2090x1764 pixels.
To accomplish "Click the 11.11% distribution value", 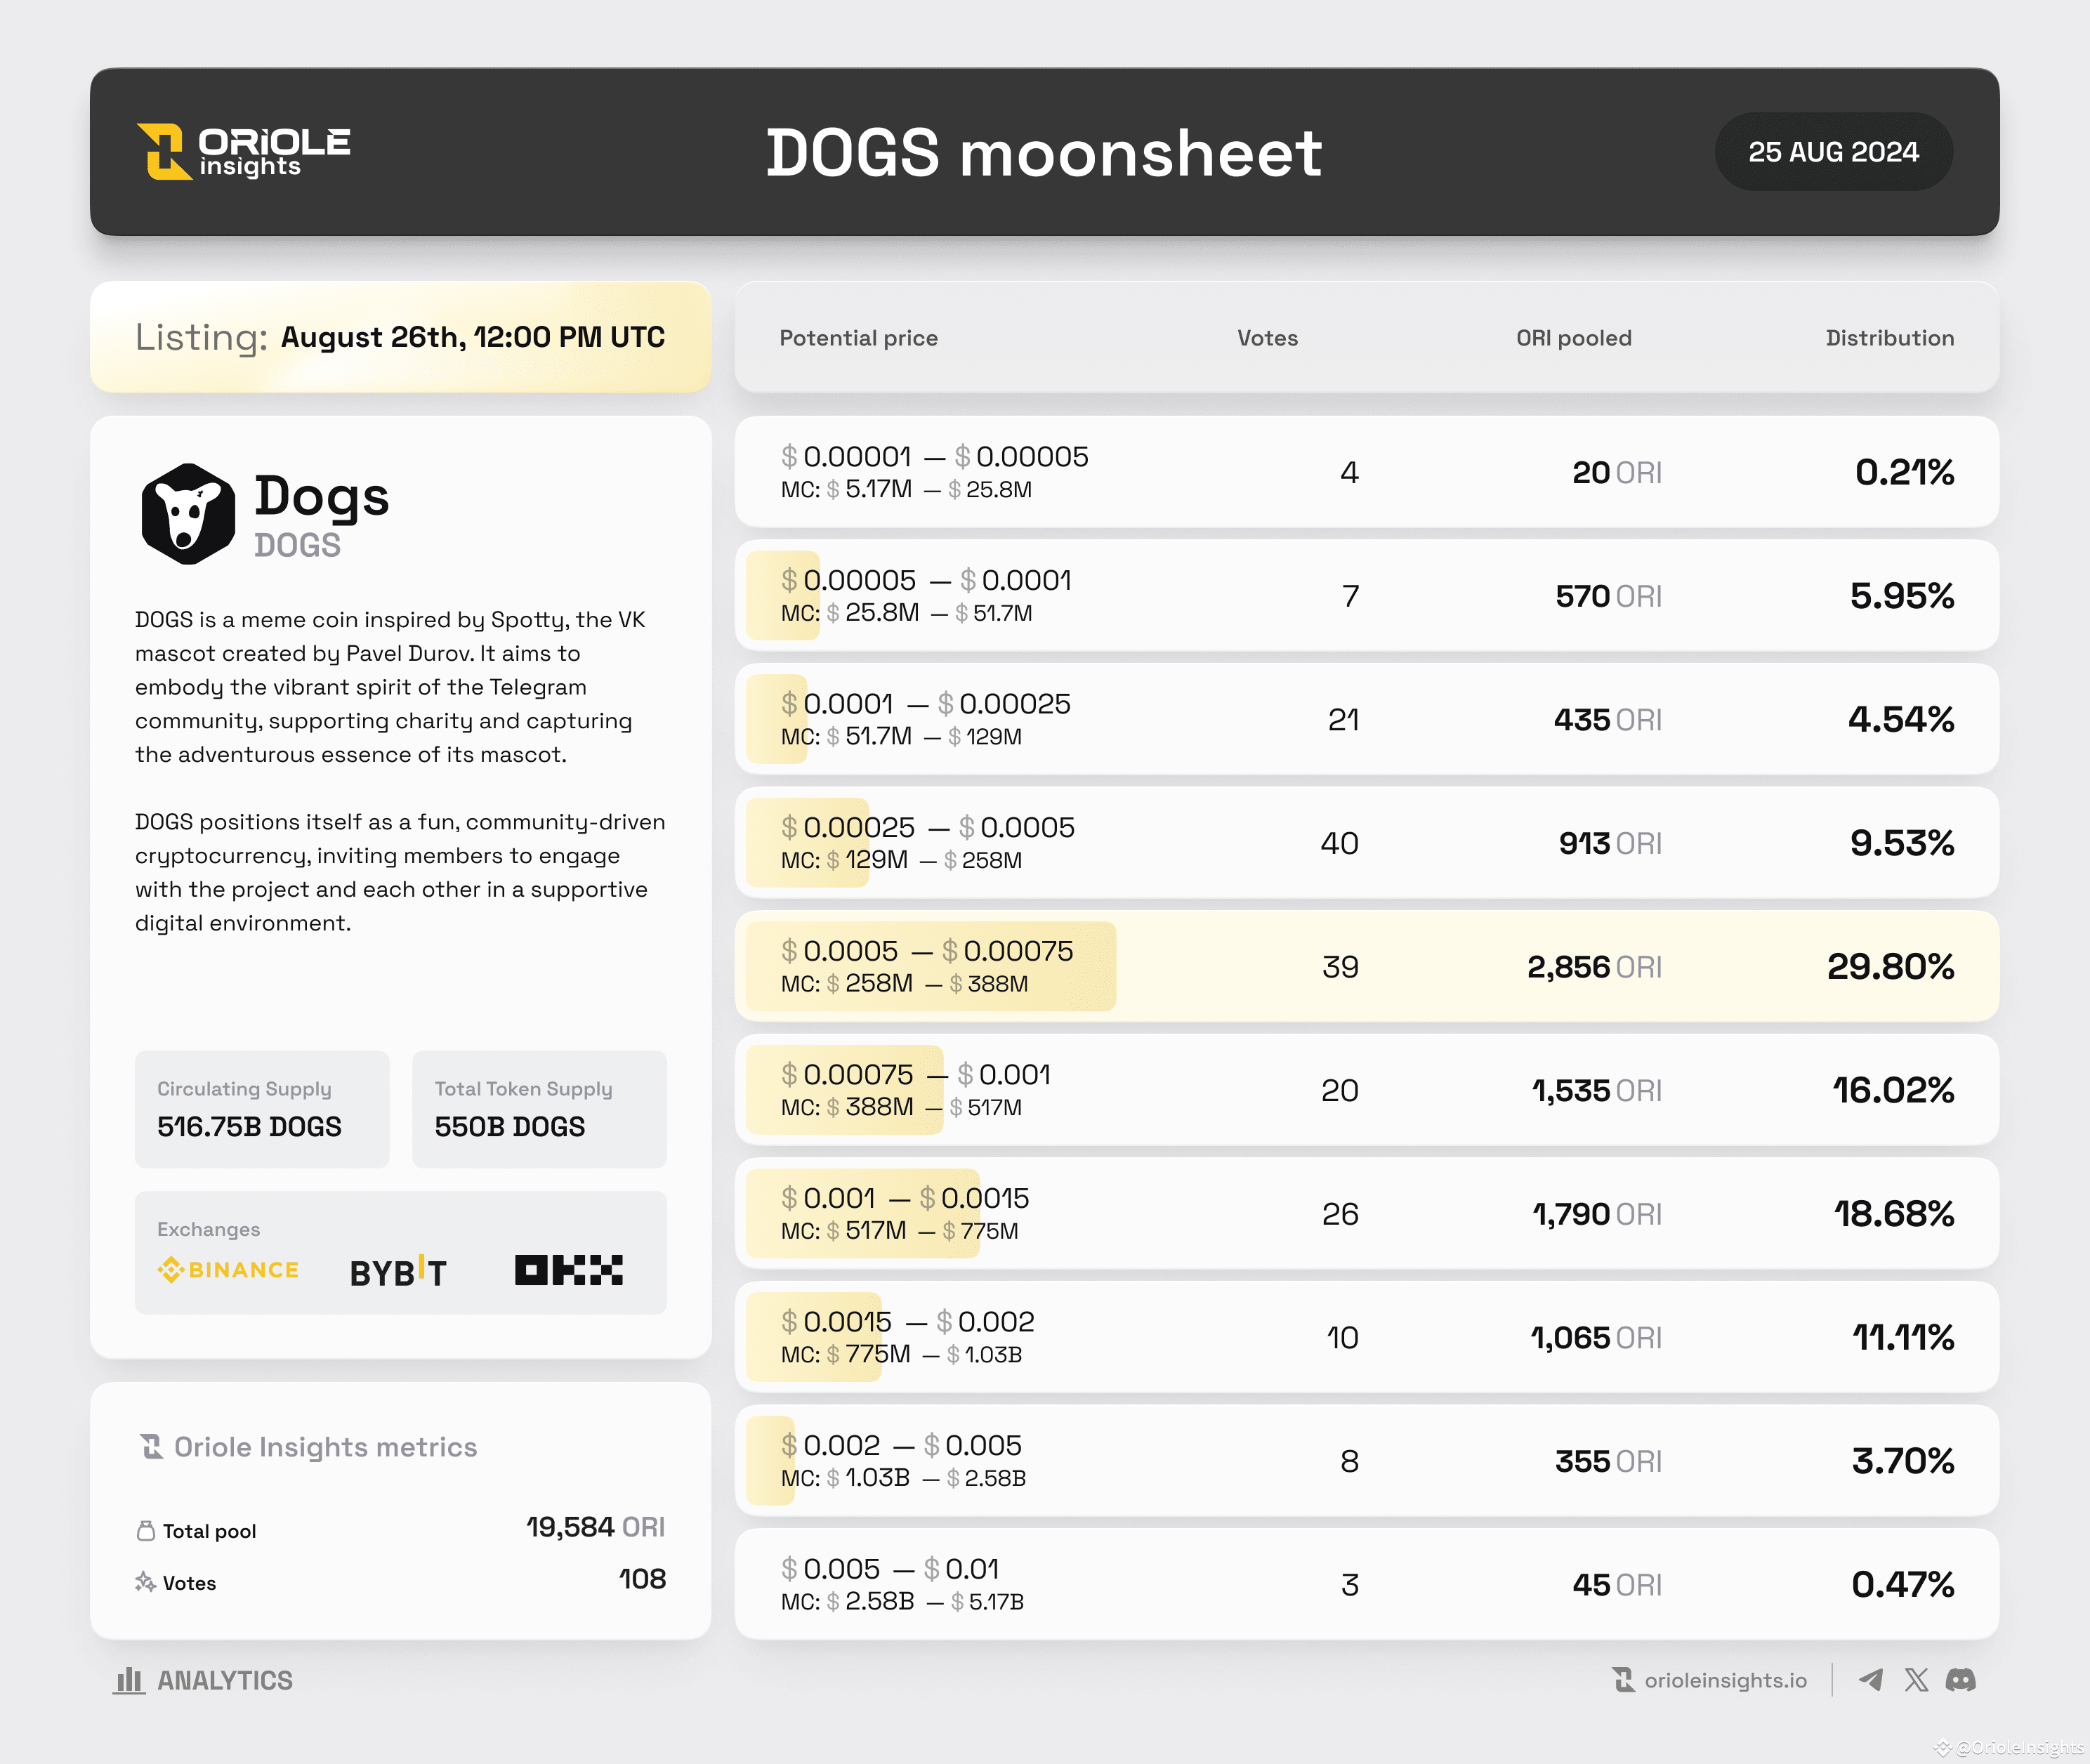I will (1903, 1337).
